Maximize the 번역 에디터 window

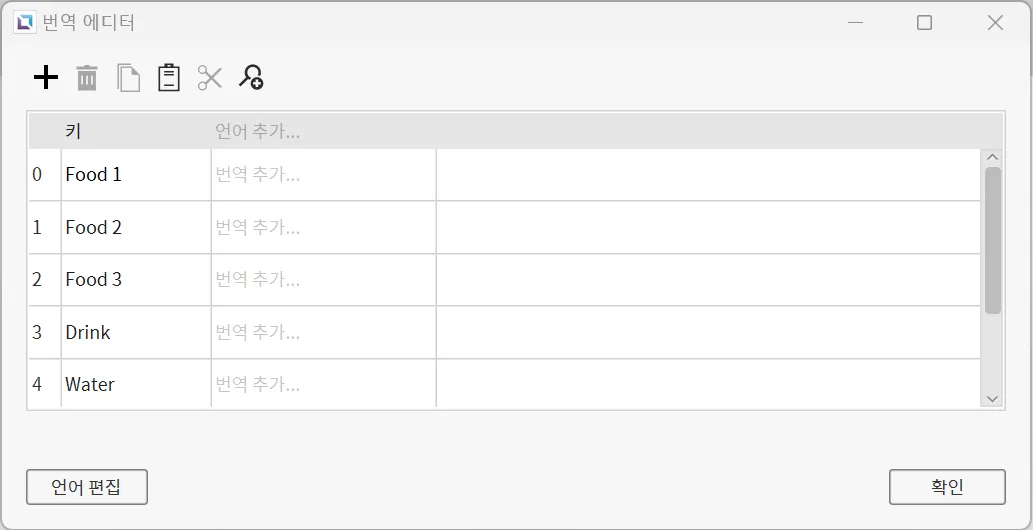click(924, 22)
